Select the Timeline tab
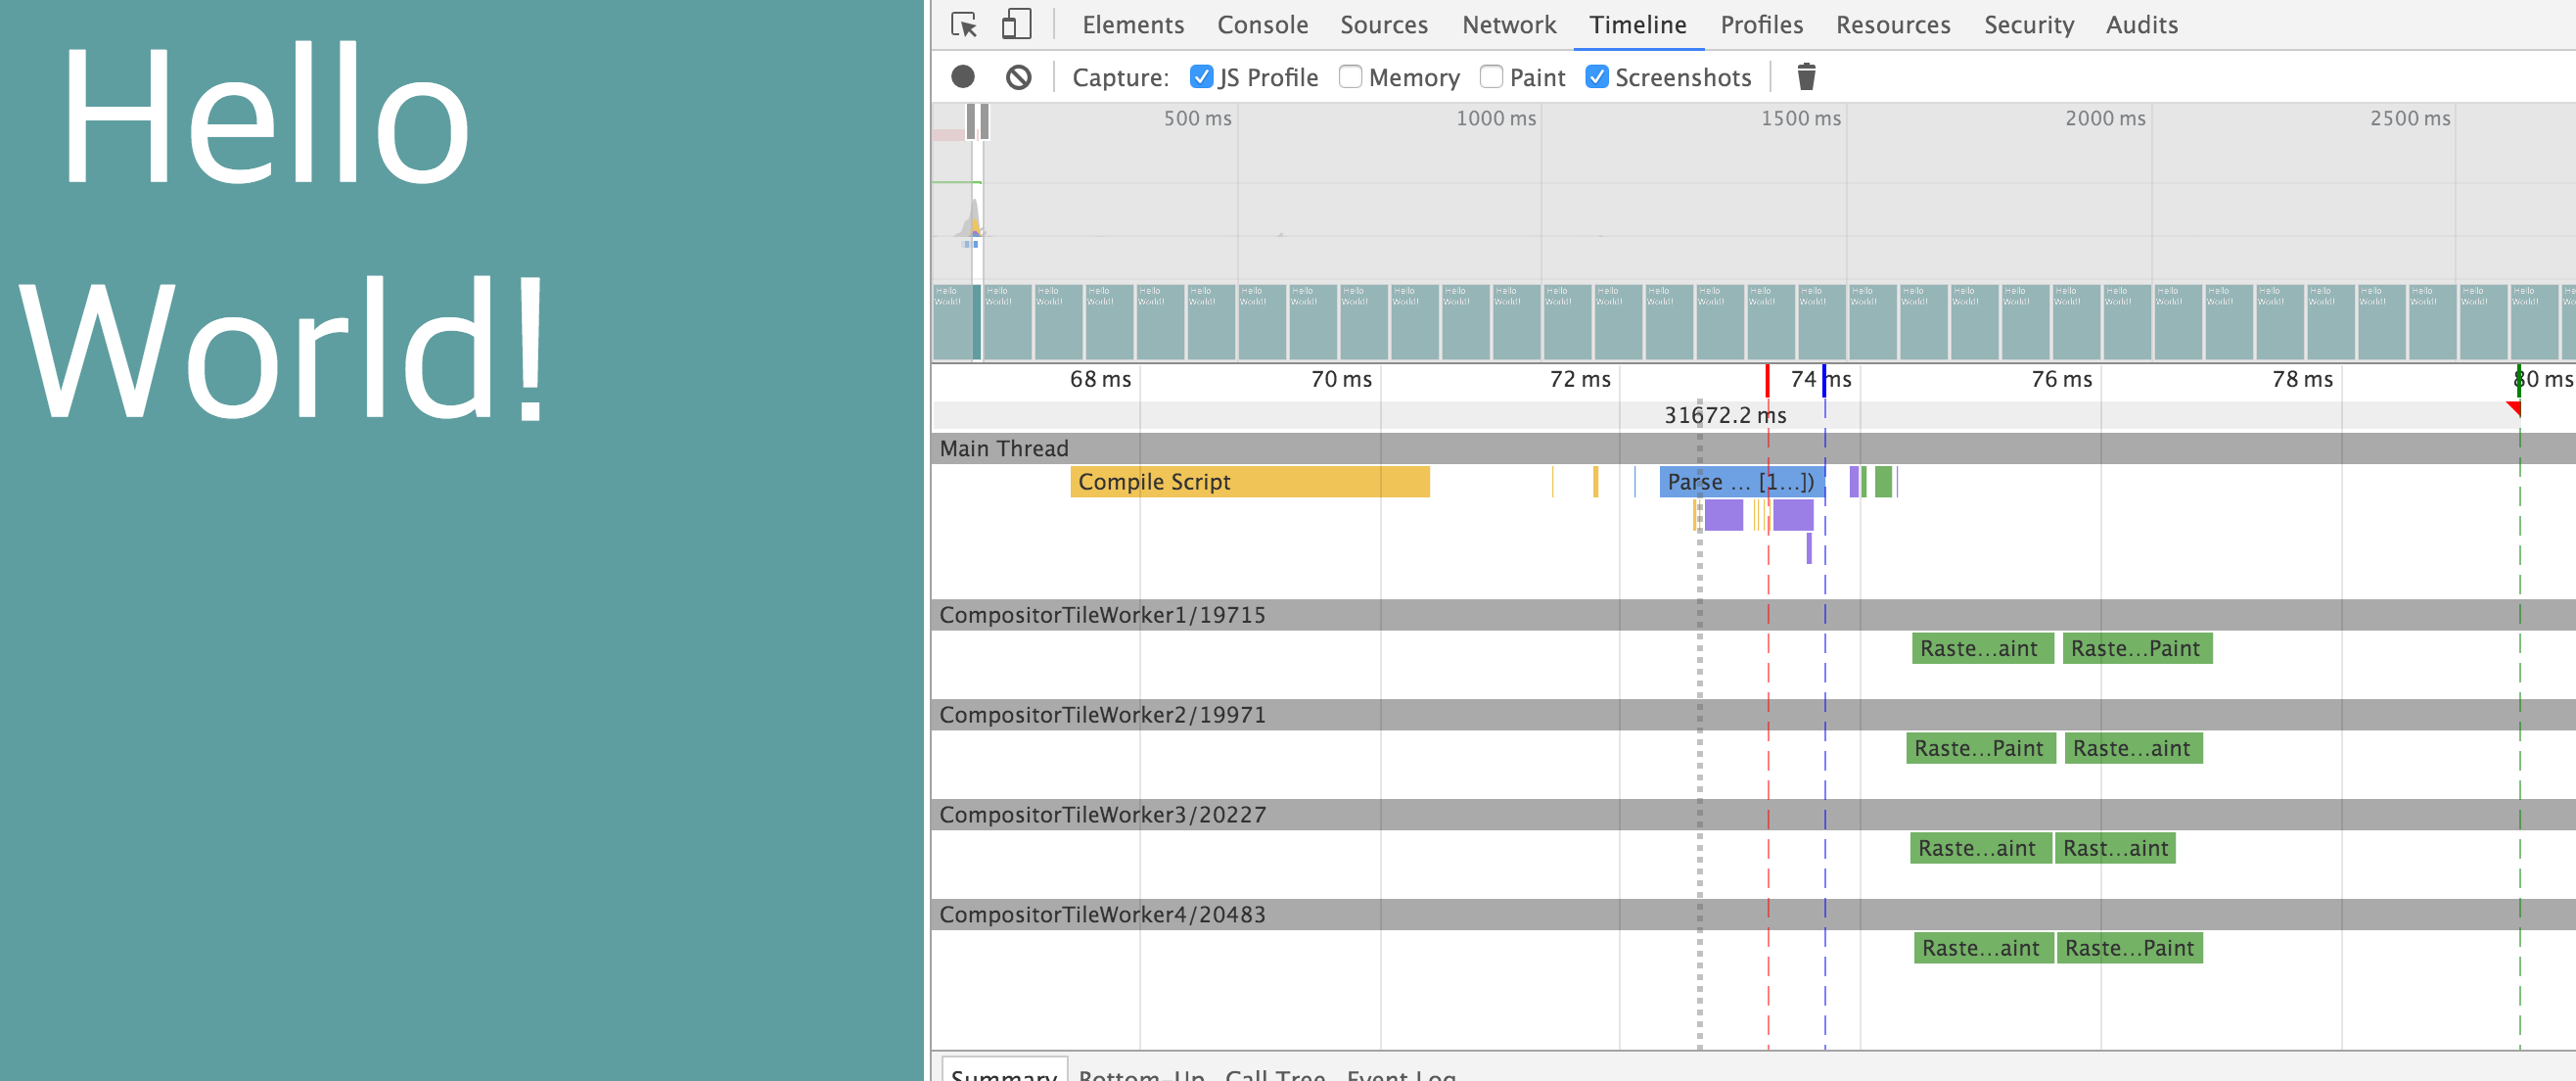 point(1638,25)
